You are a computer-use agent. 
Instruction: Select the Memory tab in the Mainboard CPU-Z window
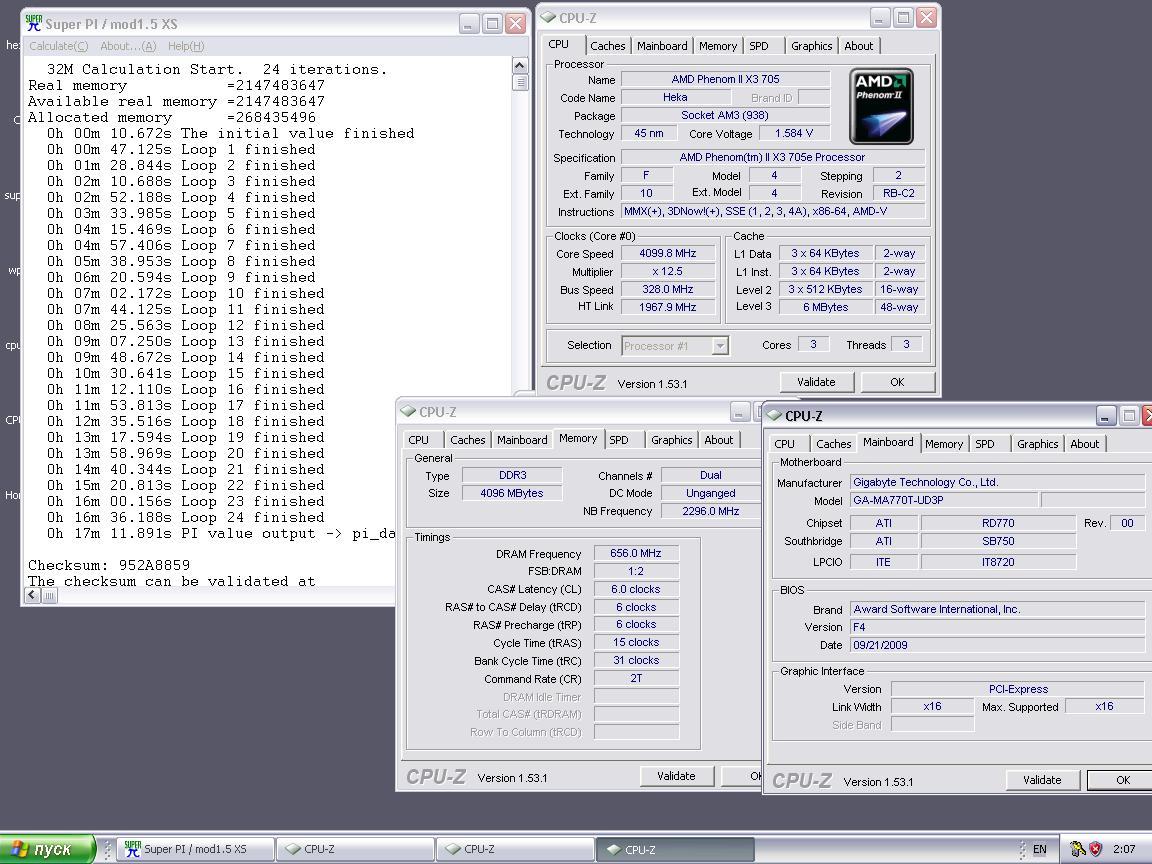(943, 444)
